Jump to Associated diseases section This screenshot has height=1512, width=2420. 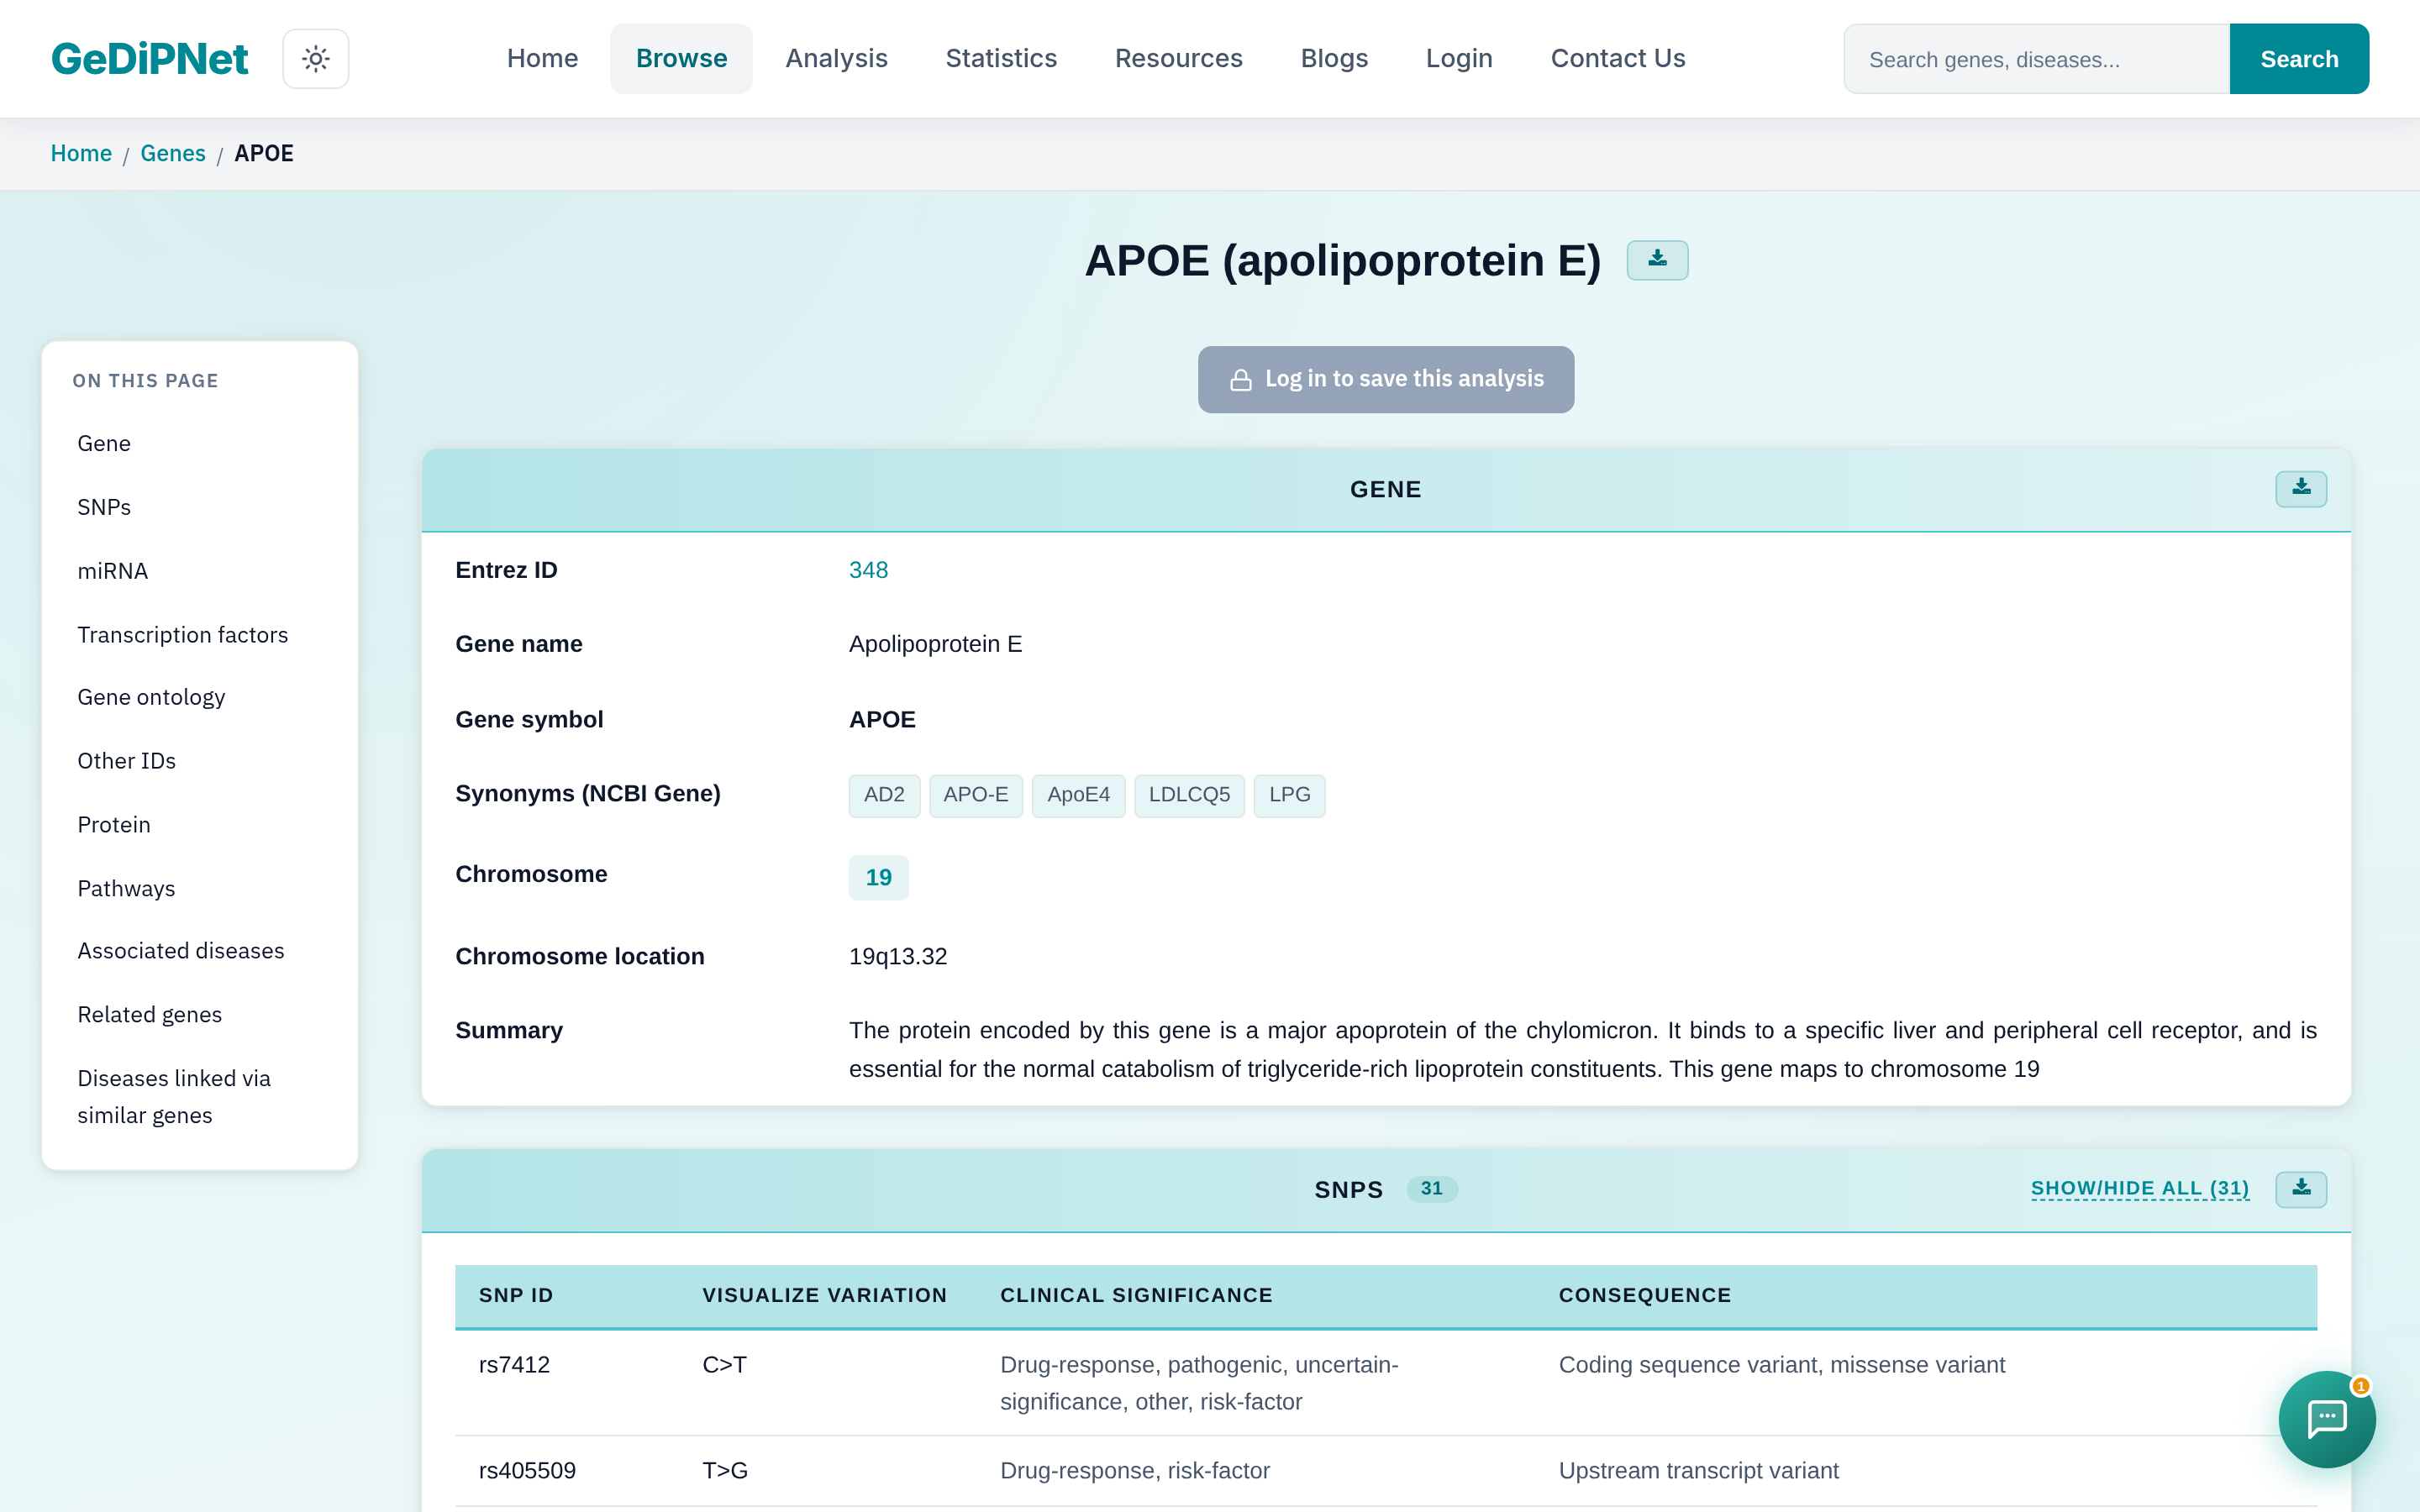tap(181, 951)
